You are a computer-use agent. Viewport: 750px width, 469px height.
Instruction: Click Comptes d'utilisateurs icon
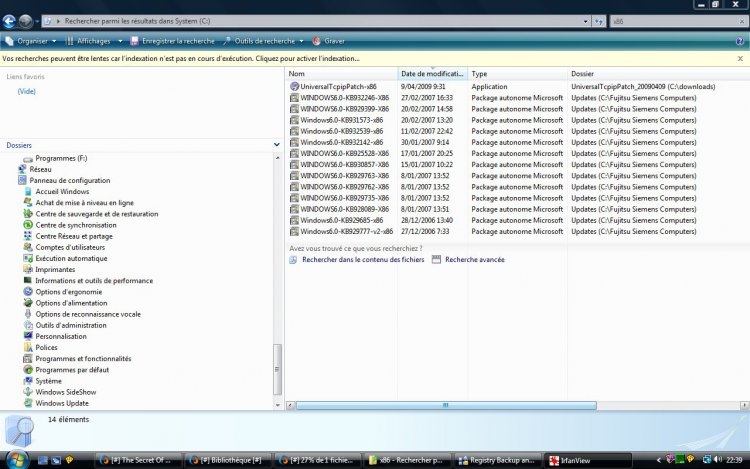(x=28, y=247)
